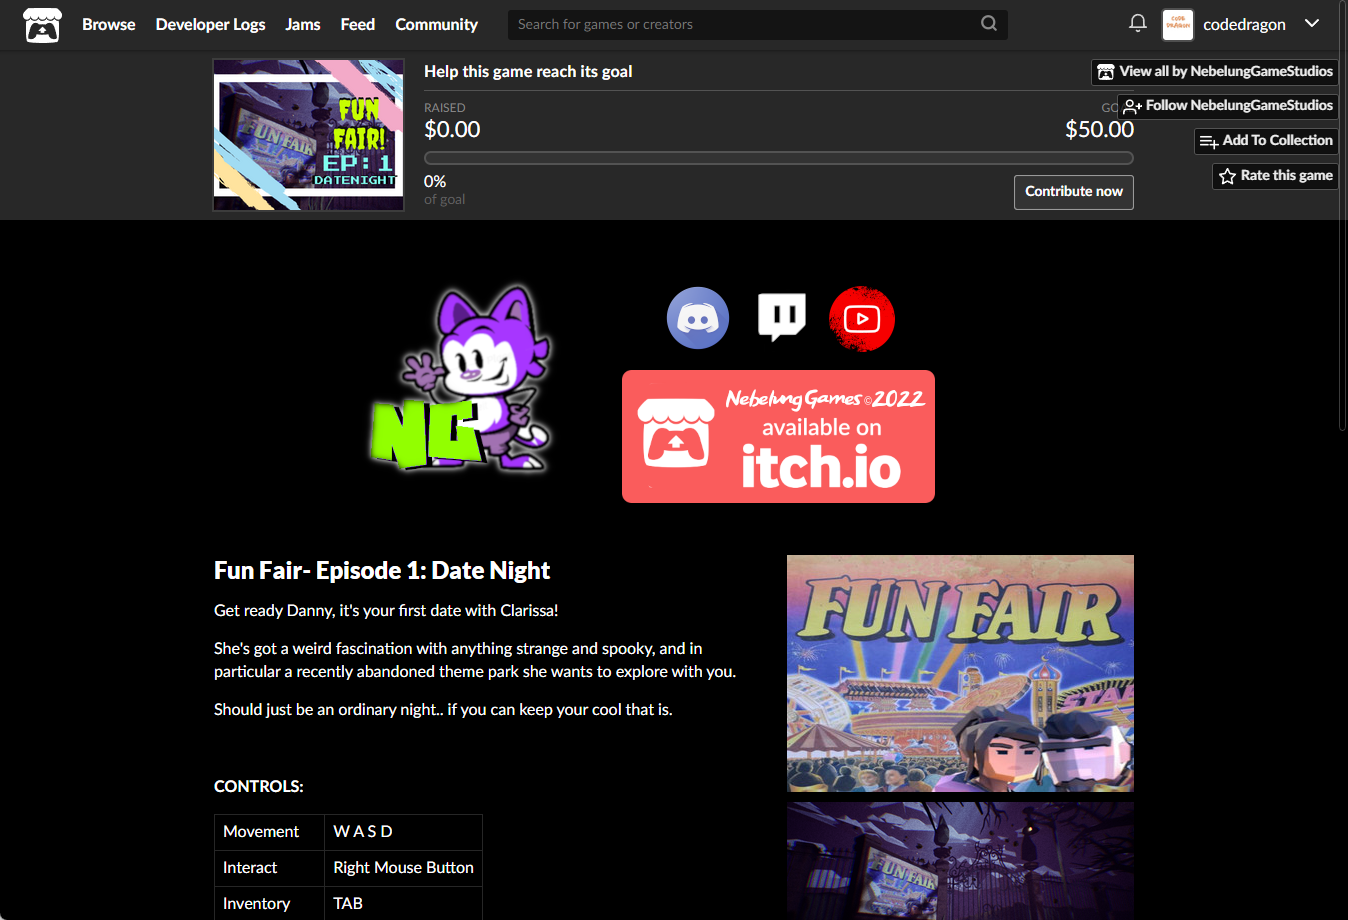
Task: Open the Browse menu
Action: point(108,24)
